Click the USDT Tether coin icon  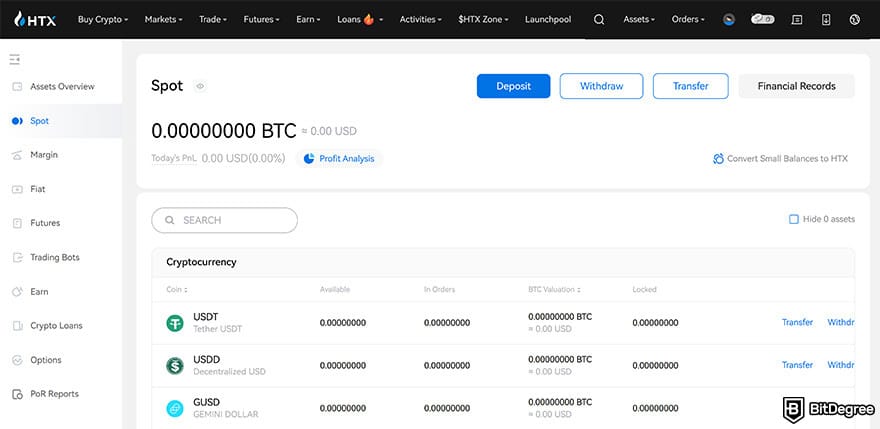pos(175,323)
